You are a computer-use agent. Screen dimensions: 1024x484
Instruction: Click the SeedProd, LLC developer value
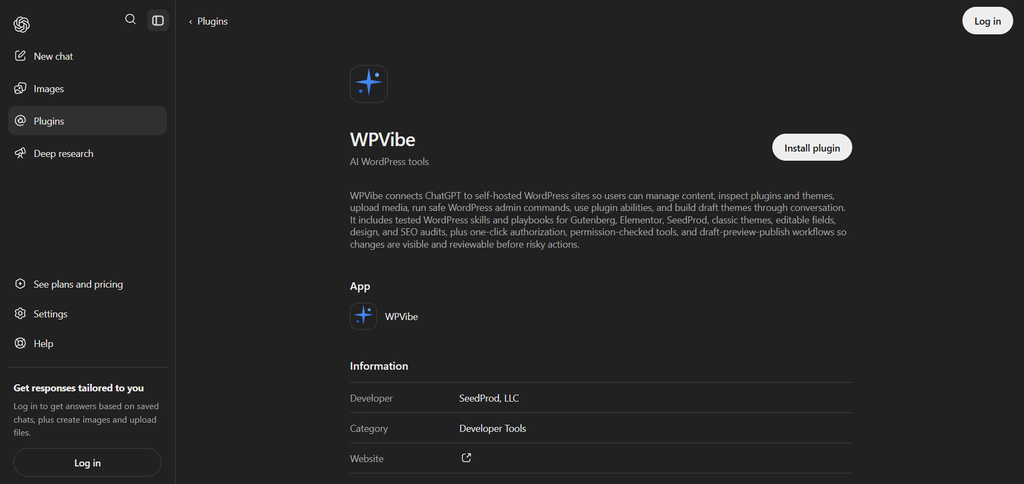point(489,398)
